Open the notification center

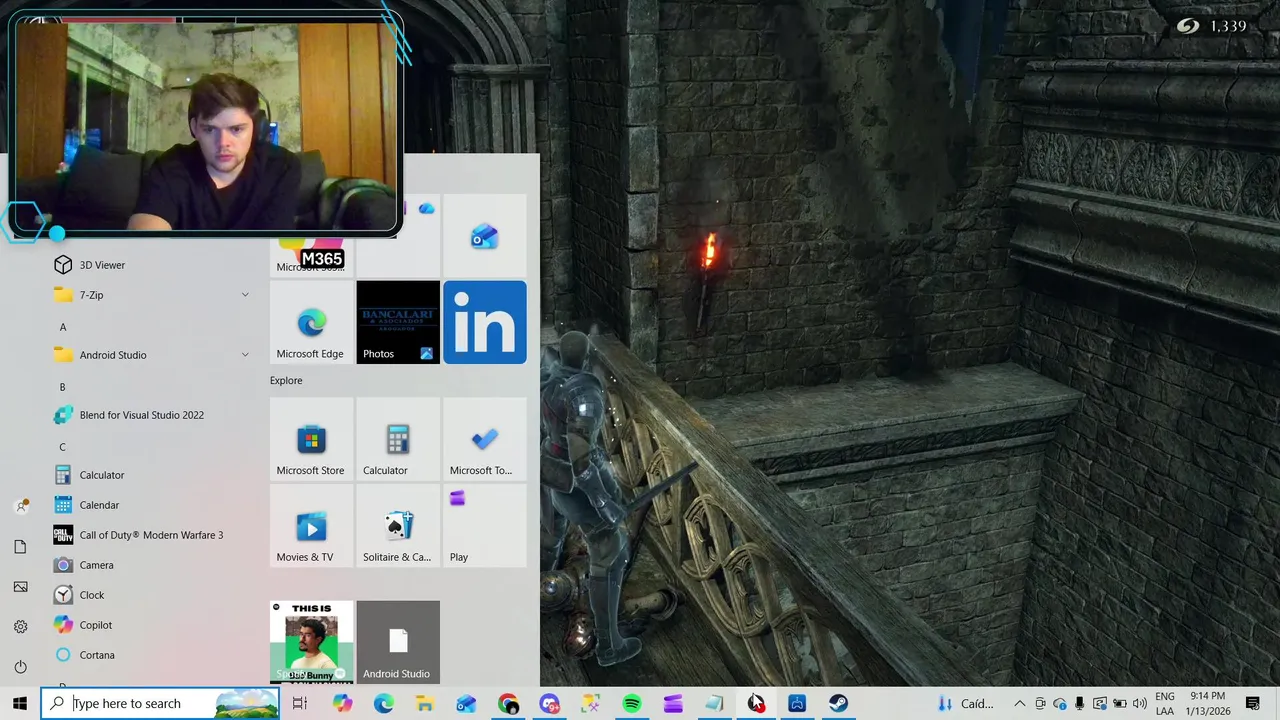click(x=1253, y=704)
